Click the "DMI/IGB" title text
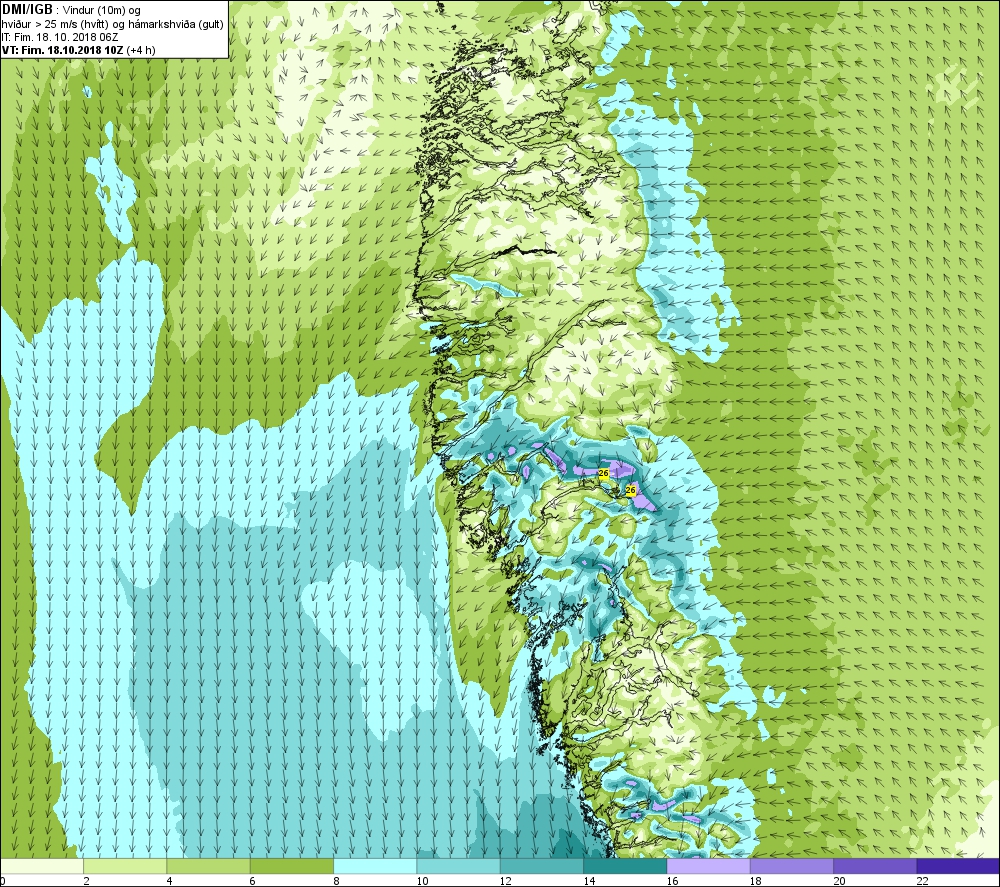Screen dimensions: 1000x887 [x=27, y=10]
